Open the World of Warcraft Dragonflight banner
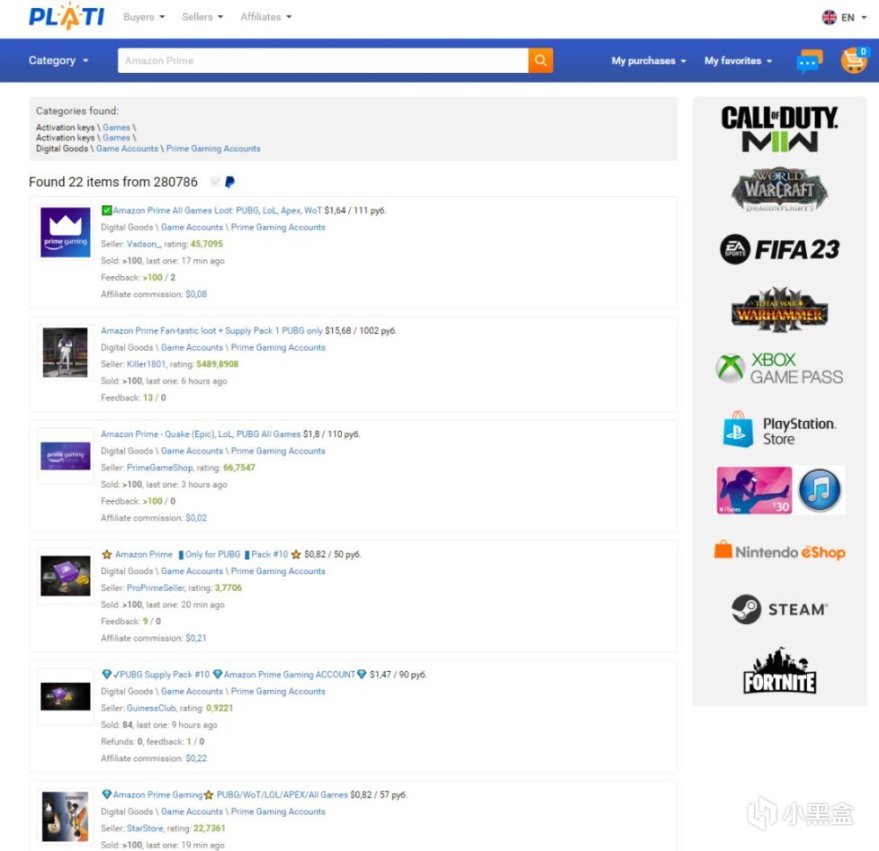 [x=779, y=189]
